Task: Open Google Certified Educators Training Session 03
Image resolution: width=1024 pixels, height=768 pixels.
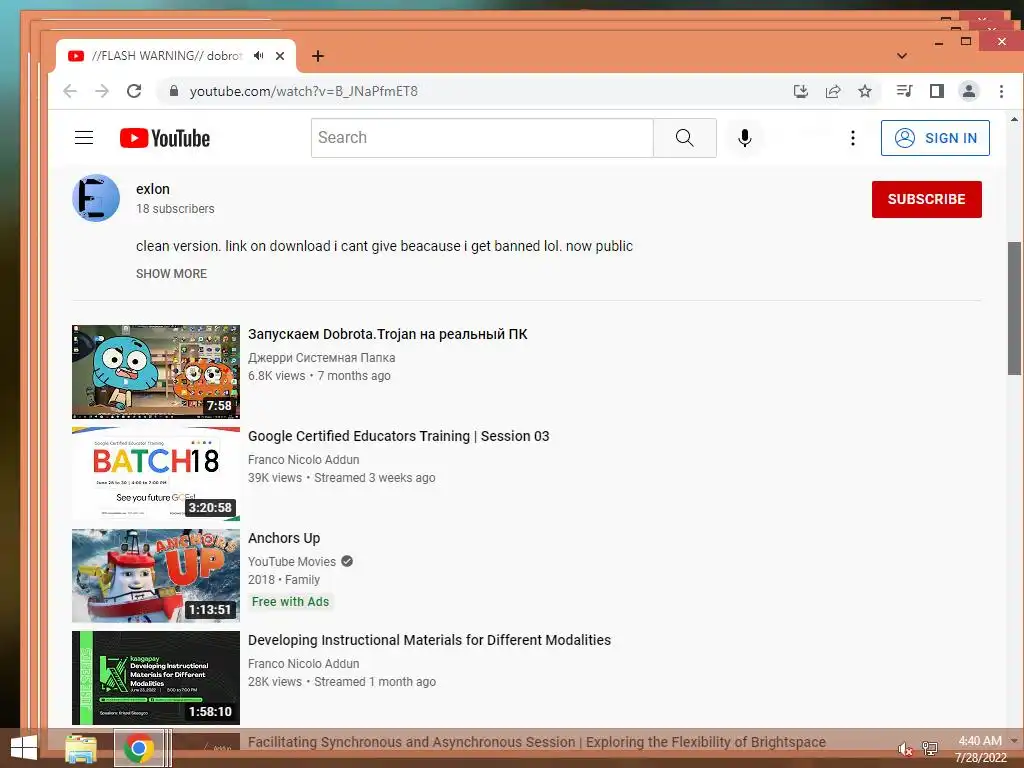Action: 398,436
